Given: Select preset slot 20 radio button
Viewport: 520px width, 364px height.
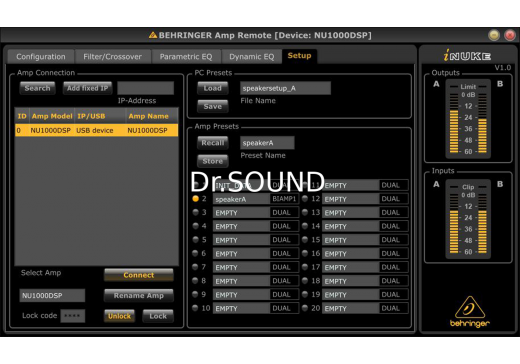Looking at the screenshot, I should [x=305, y=308].
